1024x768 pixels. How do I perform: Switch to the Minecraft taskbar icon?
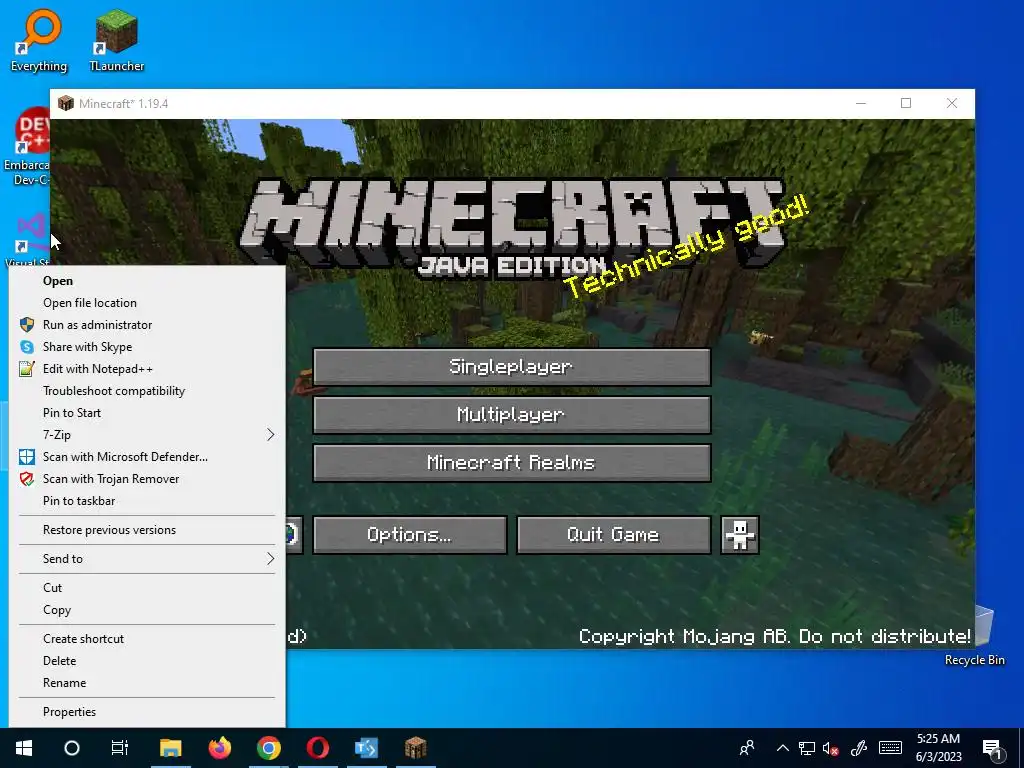point(415,748)
